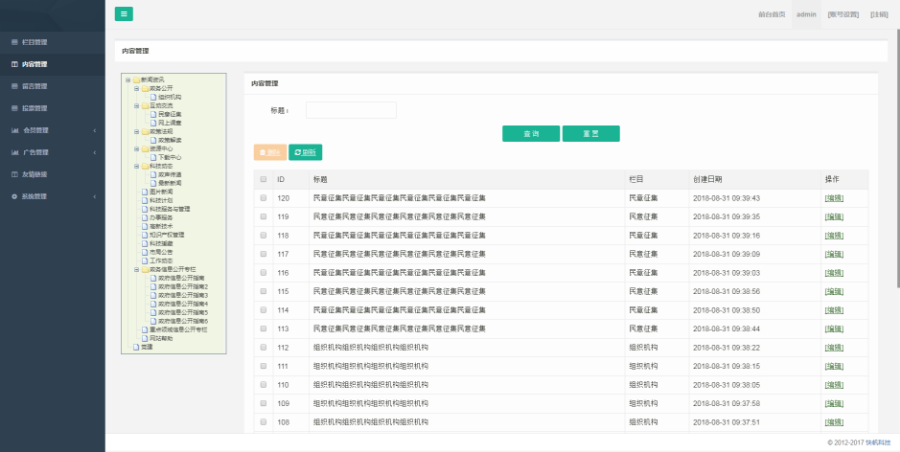The image size is (900, 452).
Task: Click the orange 删除 delete button
Action: (270, 152)
